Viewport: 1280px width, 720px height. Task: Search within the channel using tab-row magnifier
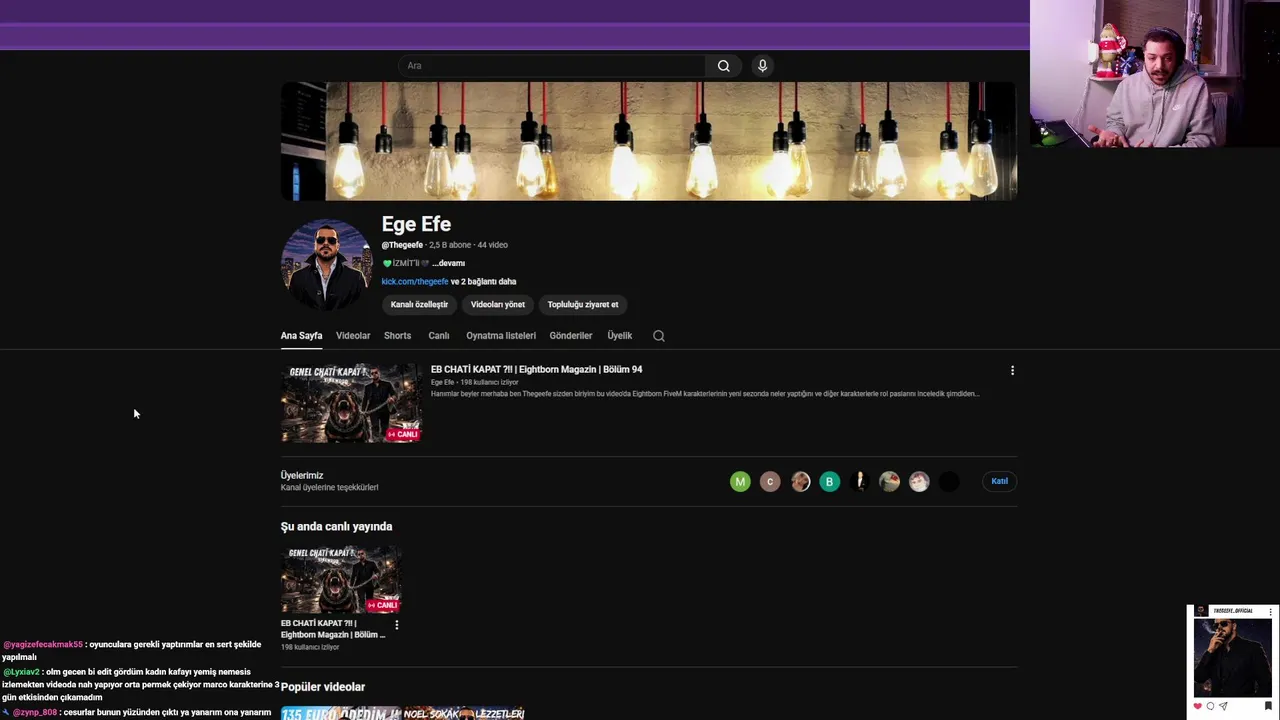pos(658,336)
